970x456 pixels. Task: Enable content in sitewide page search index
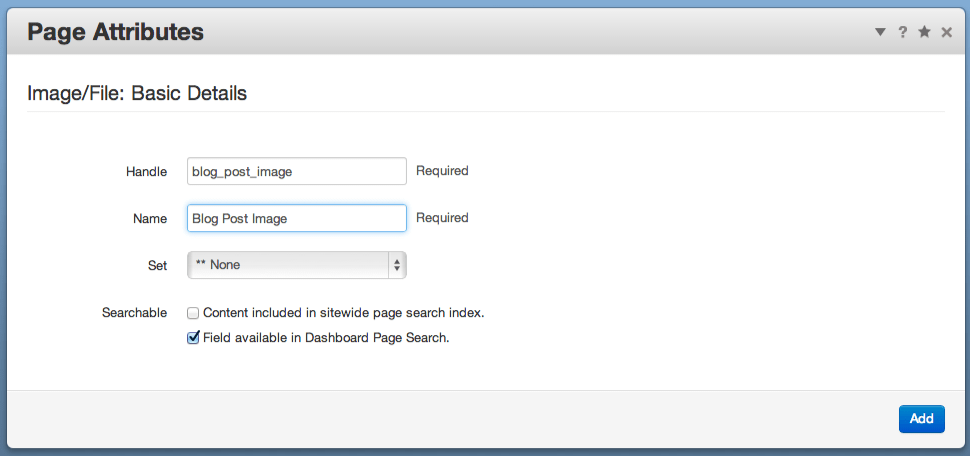click(x=193, y=313)
